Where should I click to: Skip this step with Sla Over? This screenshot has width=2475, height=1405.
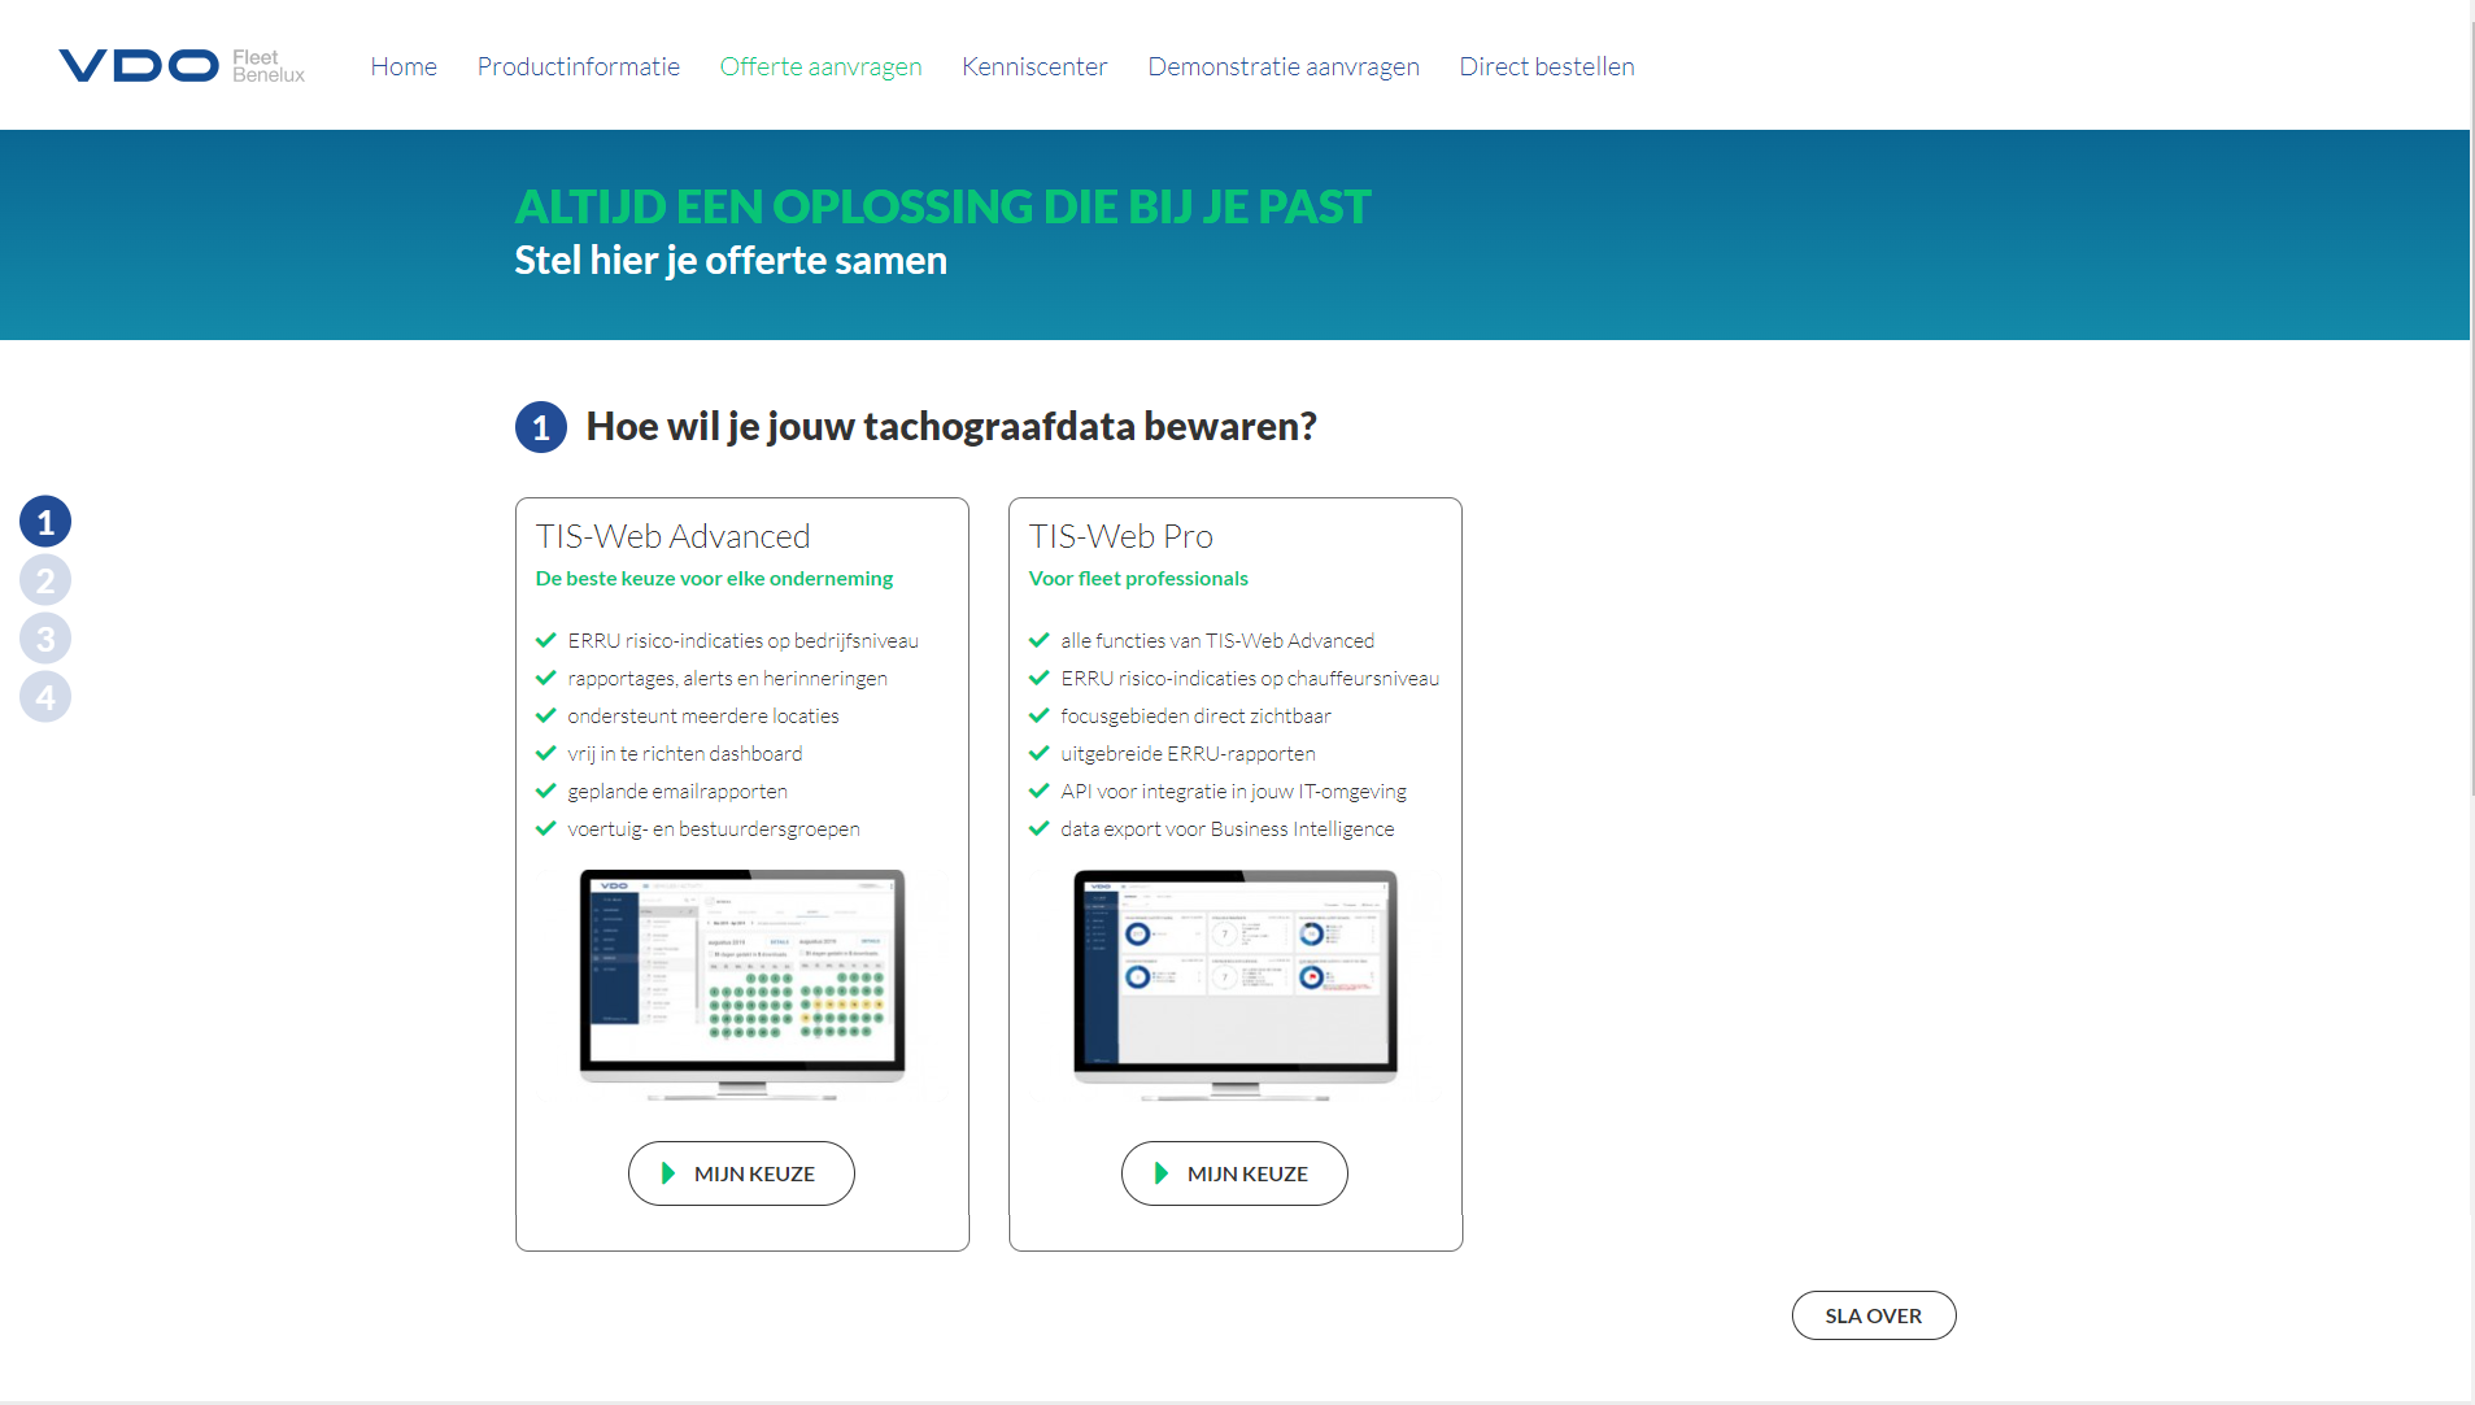click(1873, 1315)
